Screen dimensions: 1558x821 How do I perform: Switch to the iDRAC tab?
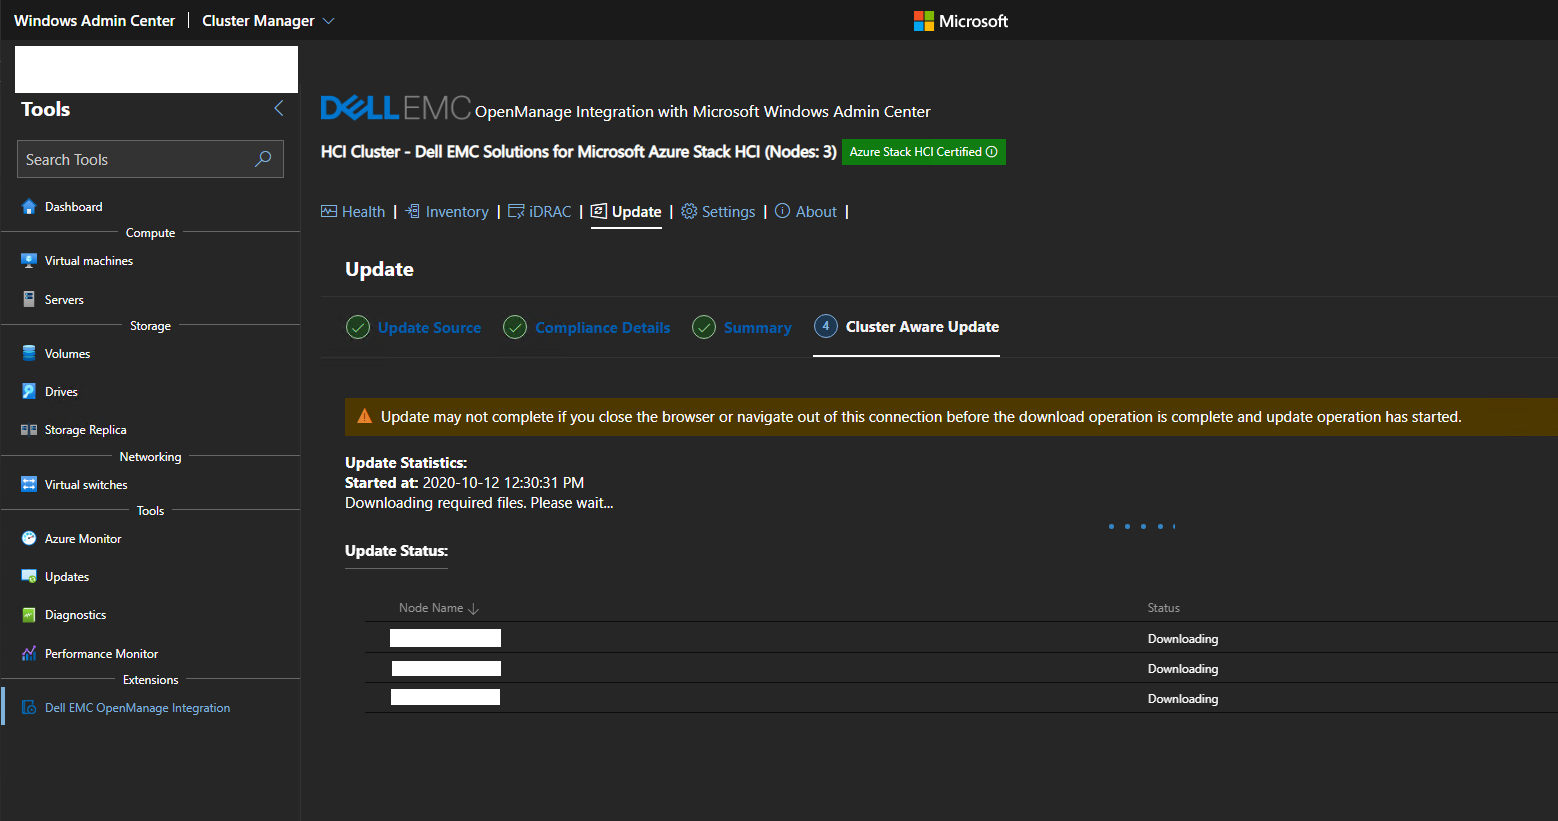coord(540,212)
